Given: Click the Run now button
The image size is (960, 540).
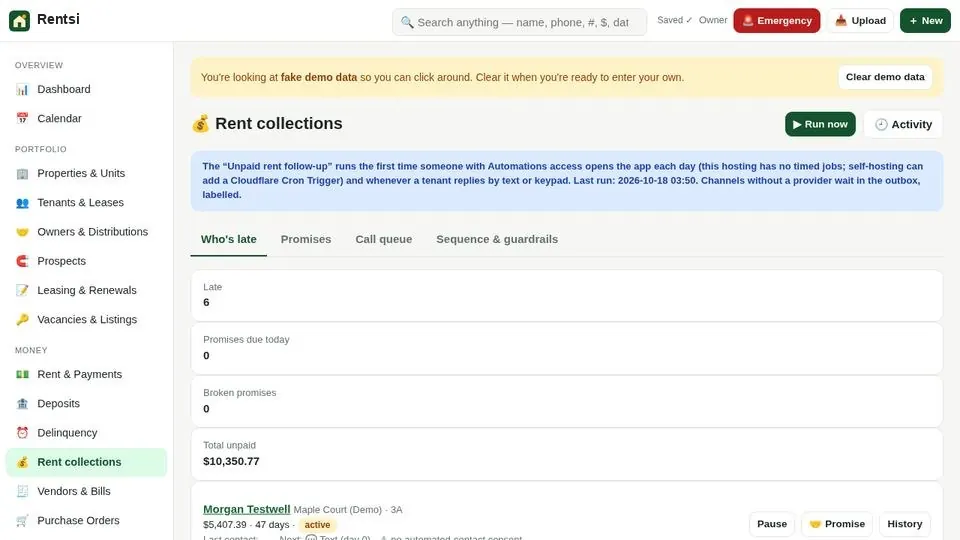Looking at the screenshot, I should (820, 124).
